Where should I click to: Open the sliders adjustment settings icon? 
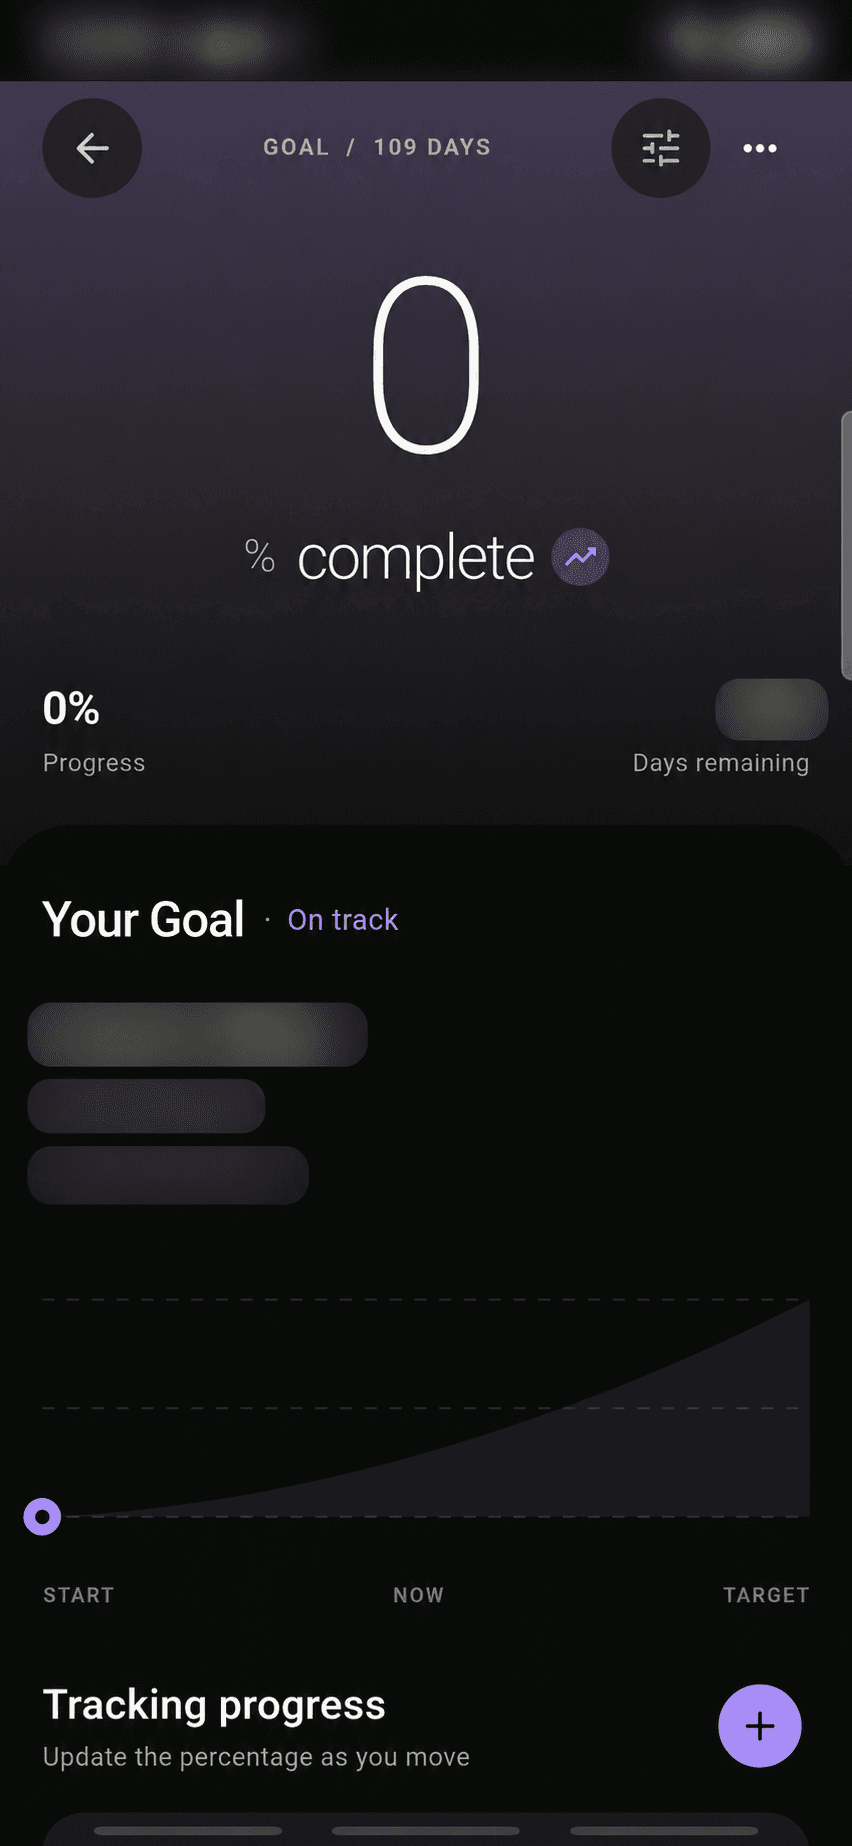661,148
